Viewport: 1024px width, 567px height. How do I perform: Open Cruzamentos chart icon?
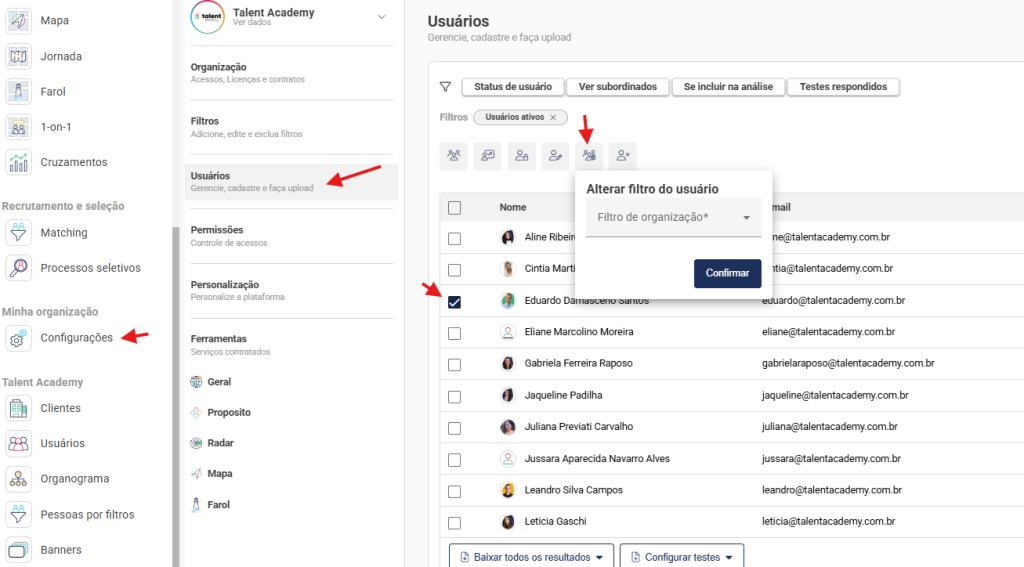[19, 162]
